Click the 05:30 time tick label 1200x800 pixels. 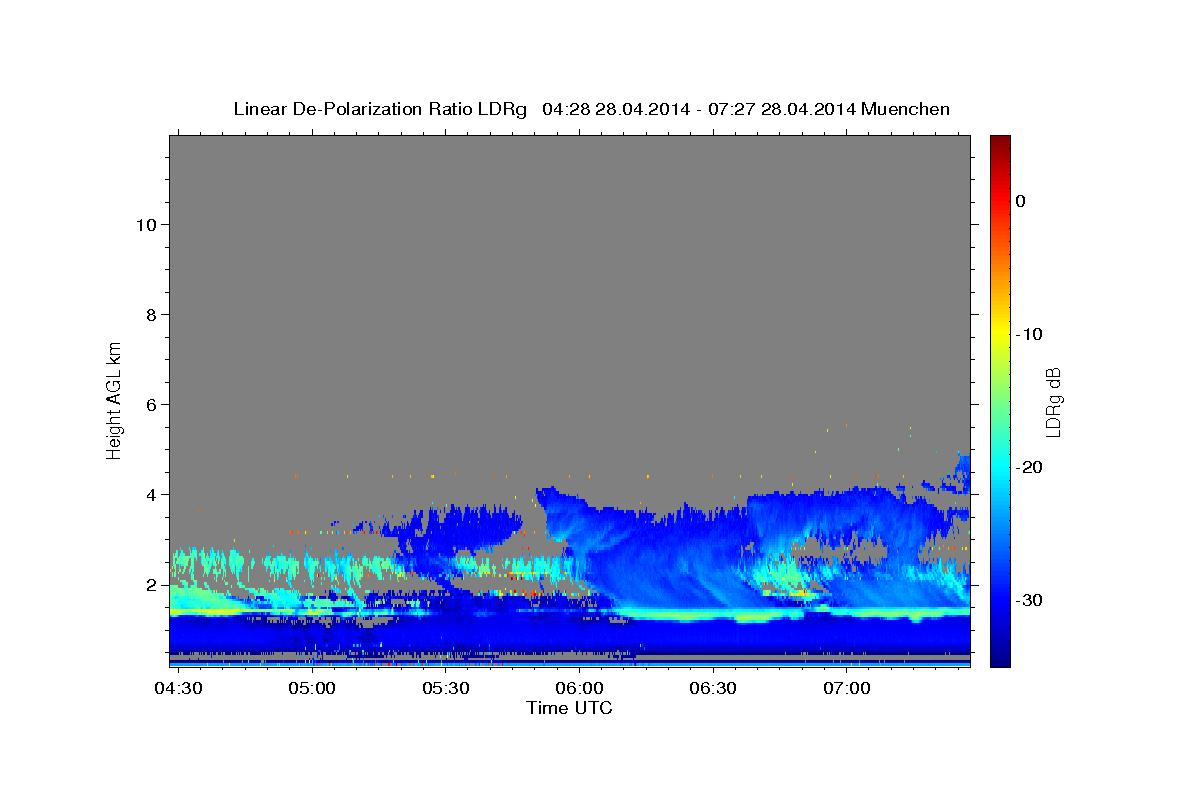click(445, 689)
